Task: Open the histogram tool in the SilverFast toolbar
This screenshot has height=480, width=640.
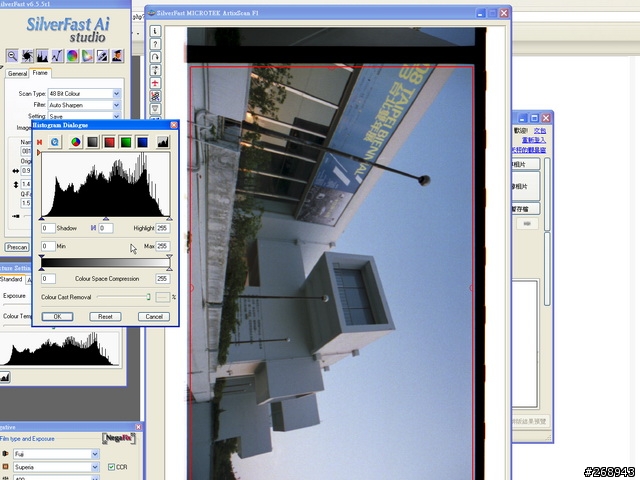Action: [42, 56]
